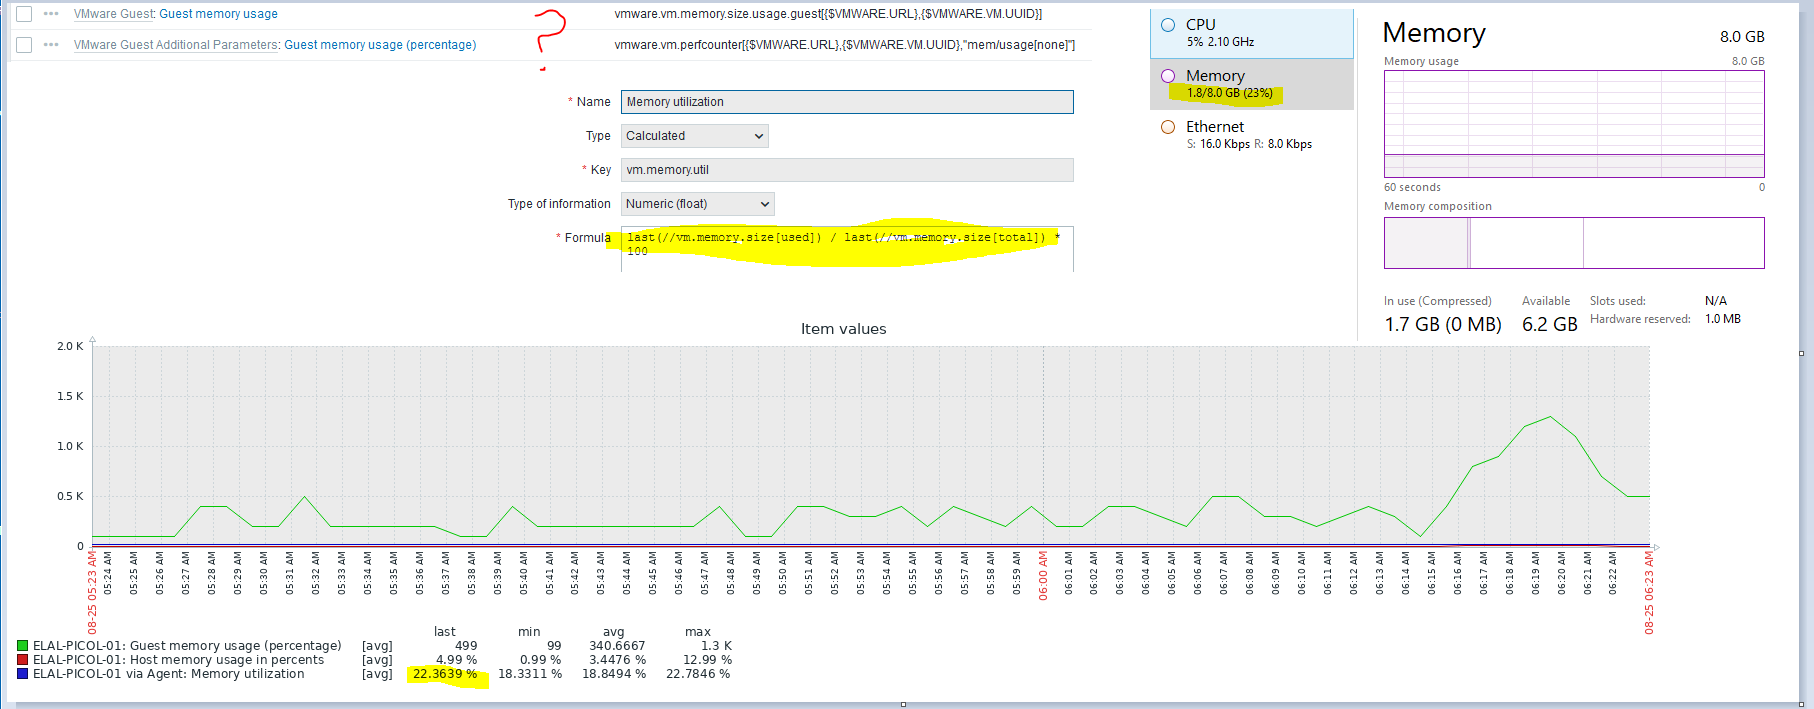Click the green Guest memory usage legend swatch
Screen dimensions: 1814x709
(x=23, y=646)
